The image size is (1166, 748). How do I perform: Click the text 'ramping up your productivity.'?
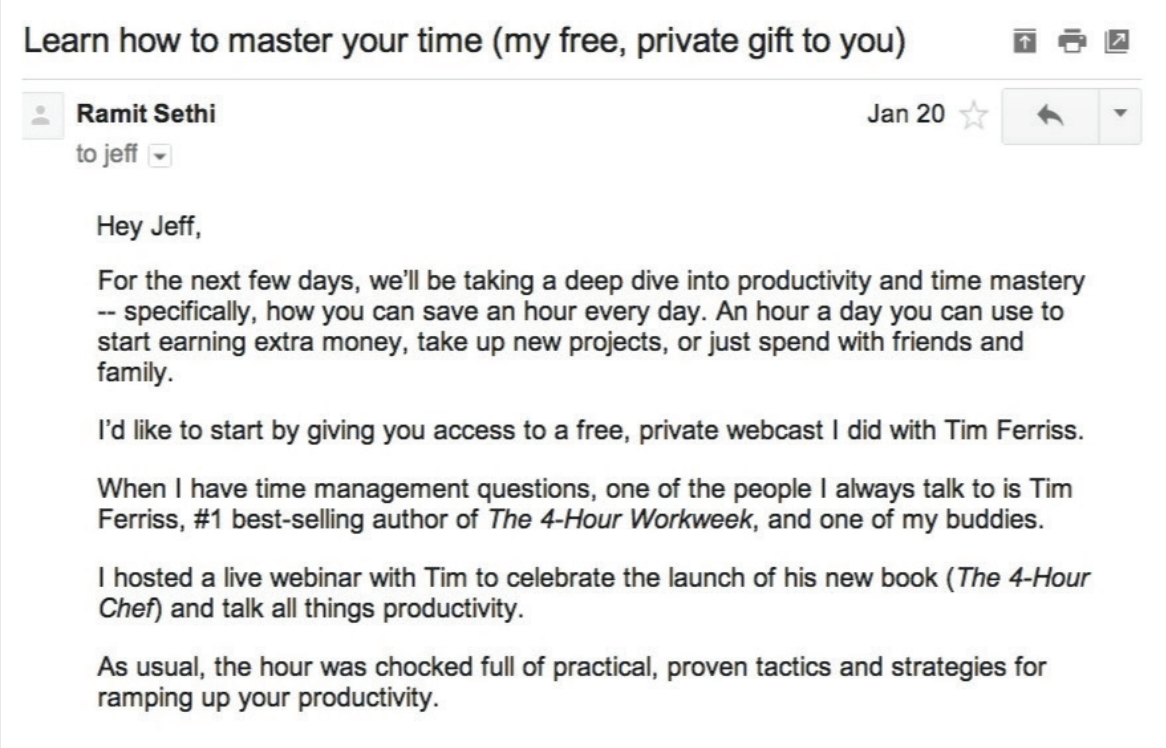pos(268,697)
